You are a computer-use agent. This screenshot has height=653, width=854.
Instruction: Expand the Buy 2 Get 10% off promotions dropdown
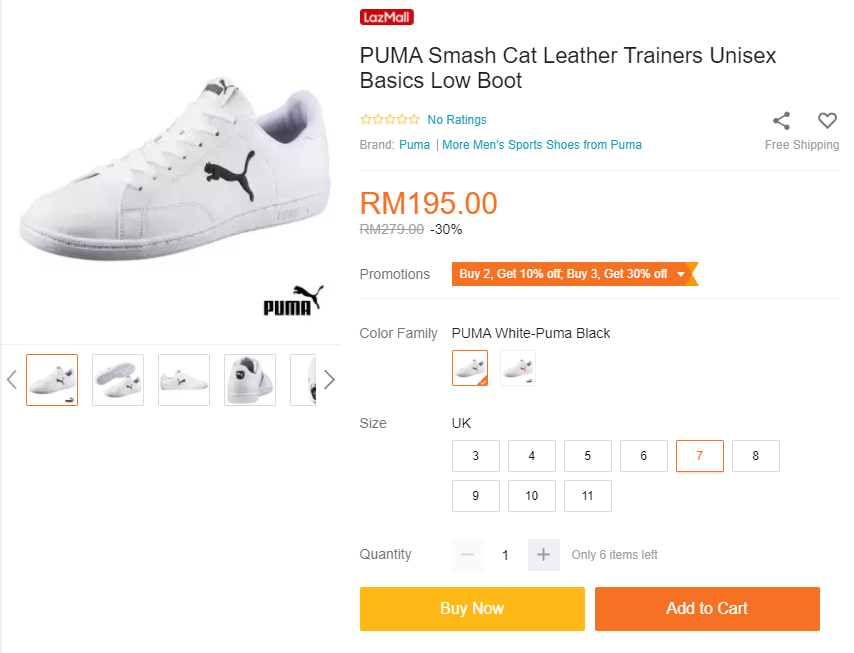click(x=682, y=274)
